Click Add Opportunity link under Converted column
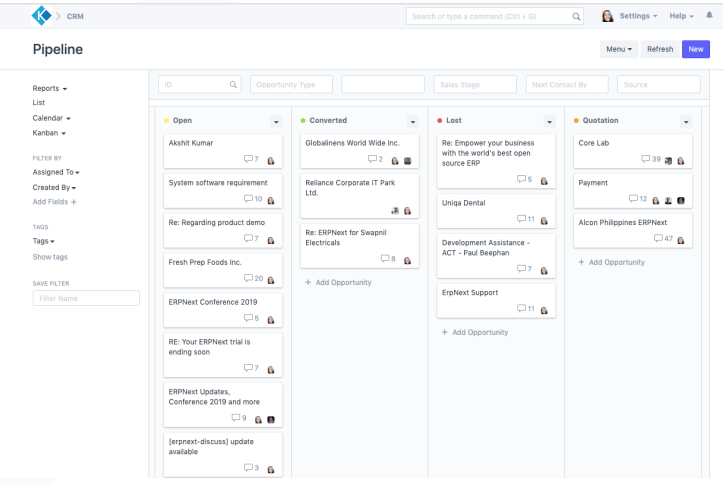The image size is (723, 485). click(338, 283)
